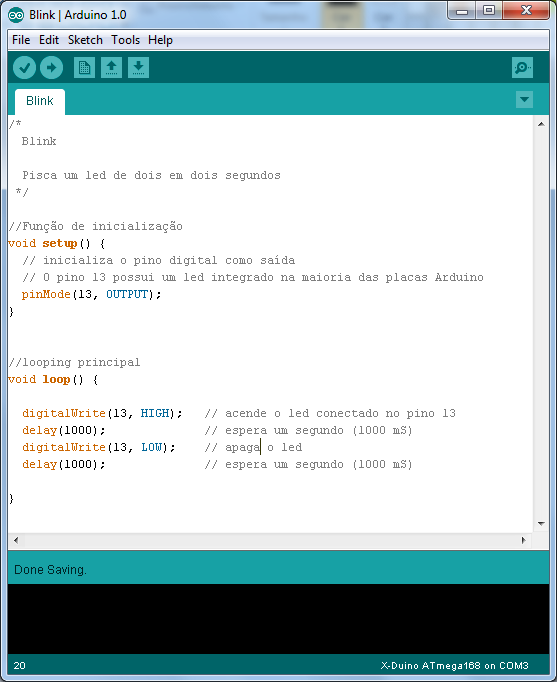Click the horizontal scrollbar right arrow

coord(524,540)
